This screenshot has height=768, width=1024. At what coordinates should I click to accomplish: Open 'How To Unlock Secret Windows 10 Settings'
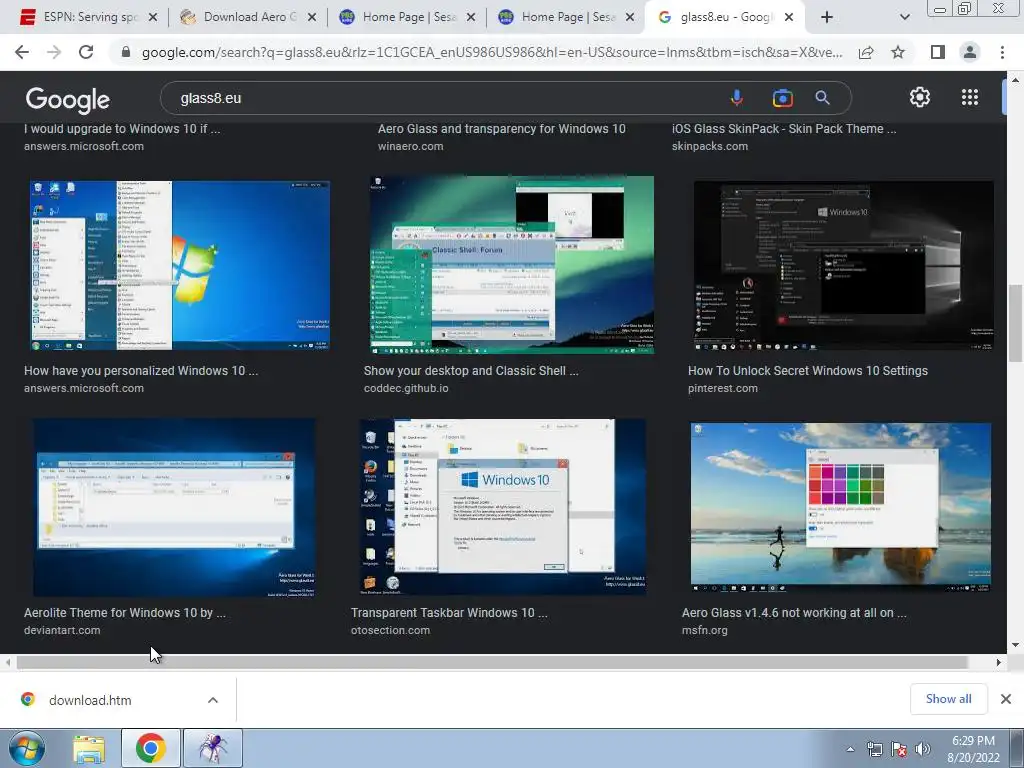click(807, 370)
